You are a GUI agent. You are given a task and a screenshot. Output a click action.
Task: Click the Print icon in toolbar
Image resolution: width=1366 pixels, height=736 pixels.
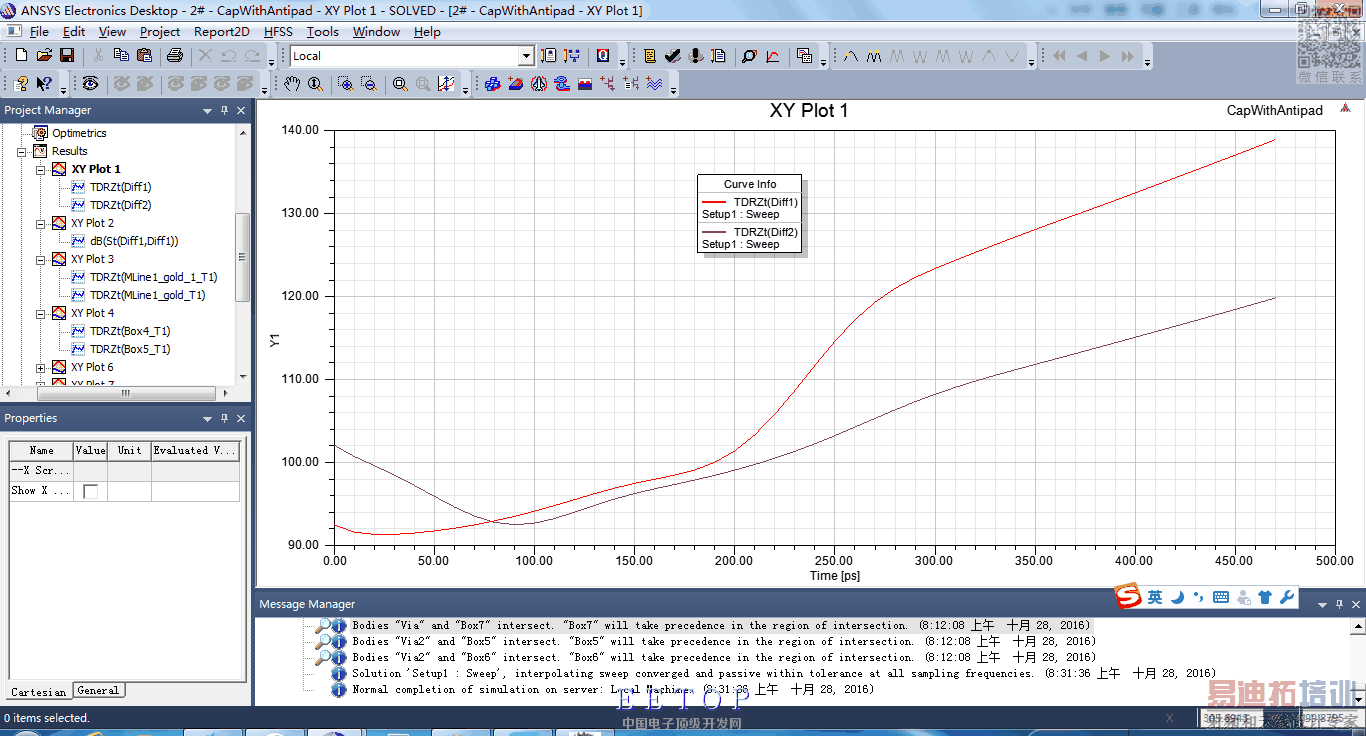174,56
